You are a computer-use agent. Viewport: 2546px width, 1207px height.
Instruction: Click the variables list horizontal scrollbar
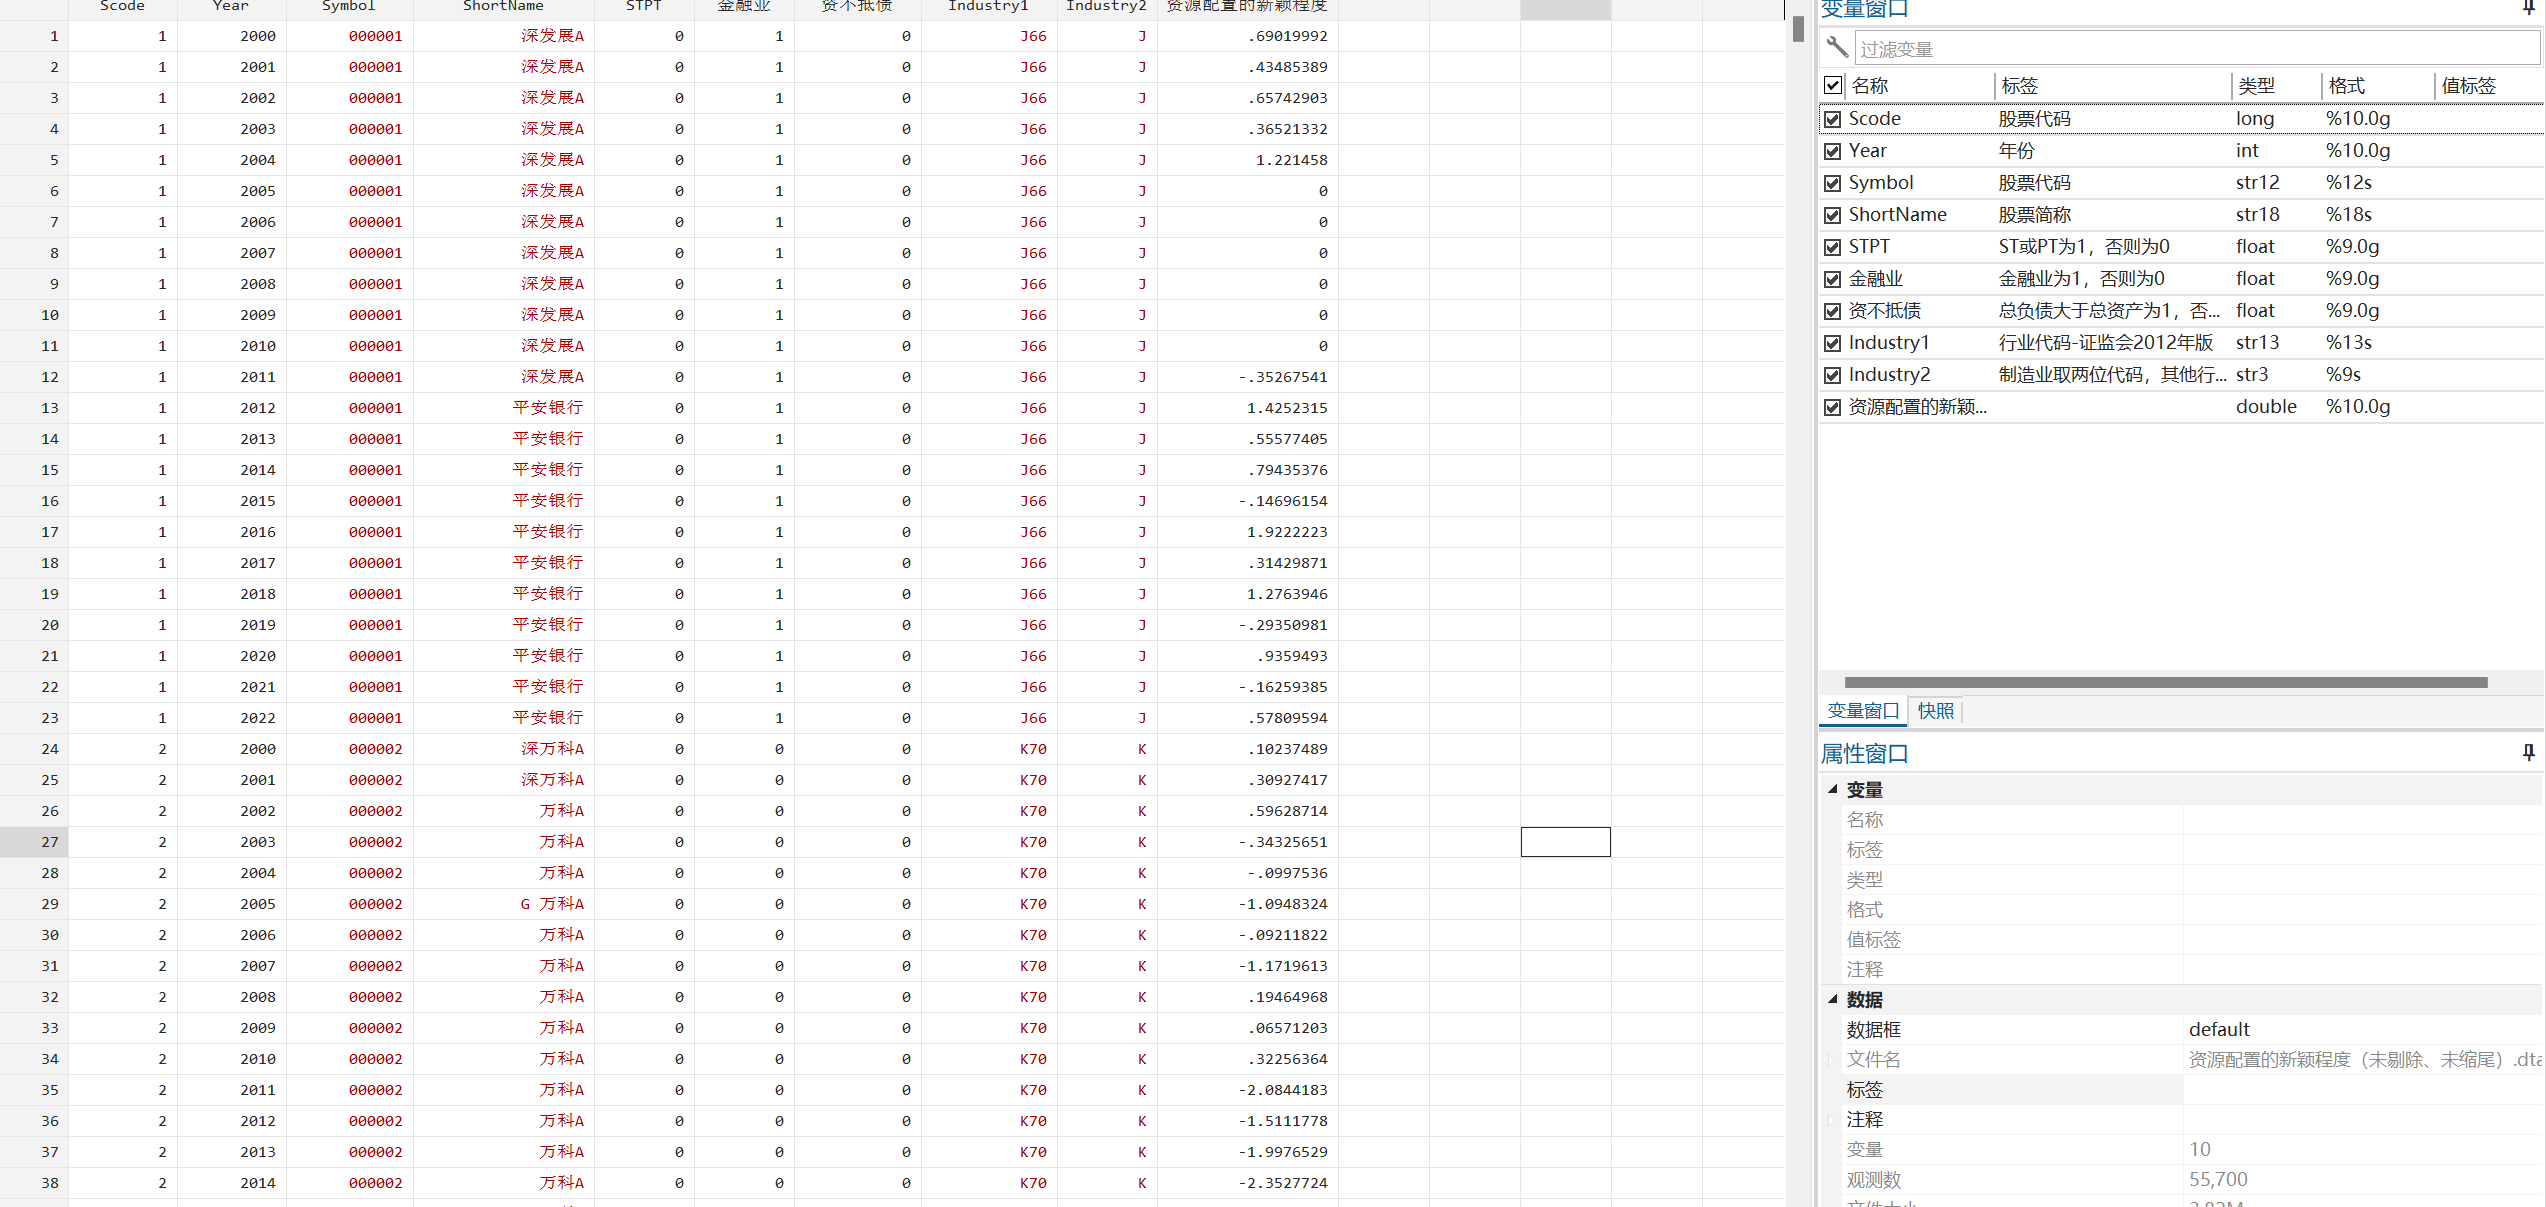point(2165,683)
